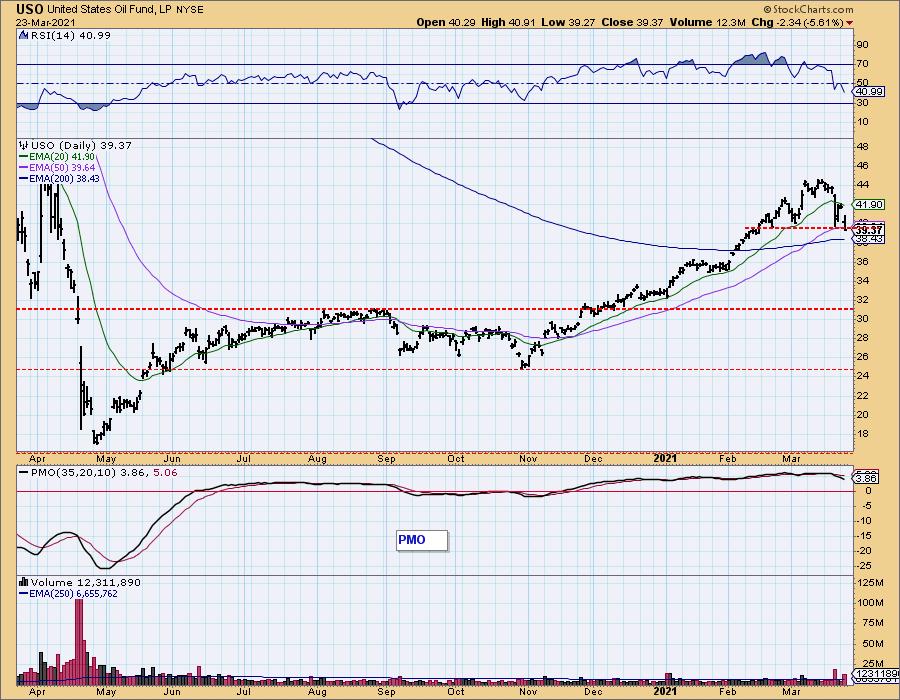The image size is (900, 700).
Task: Click the red down arrow beside Chg
Action: click(x=849, y=23)
